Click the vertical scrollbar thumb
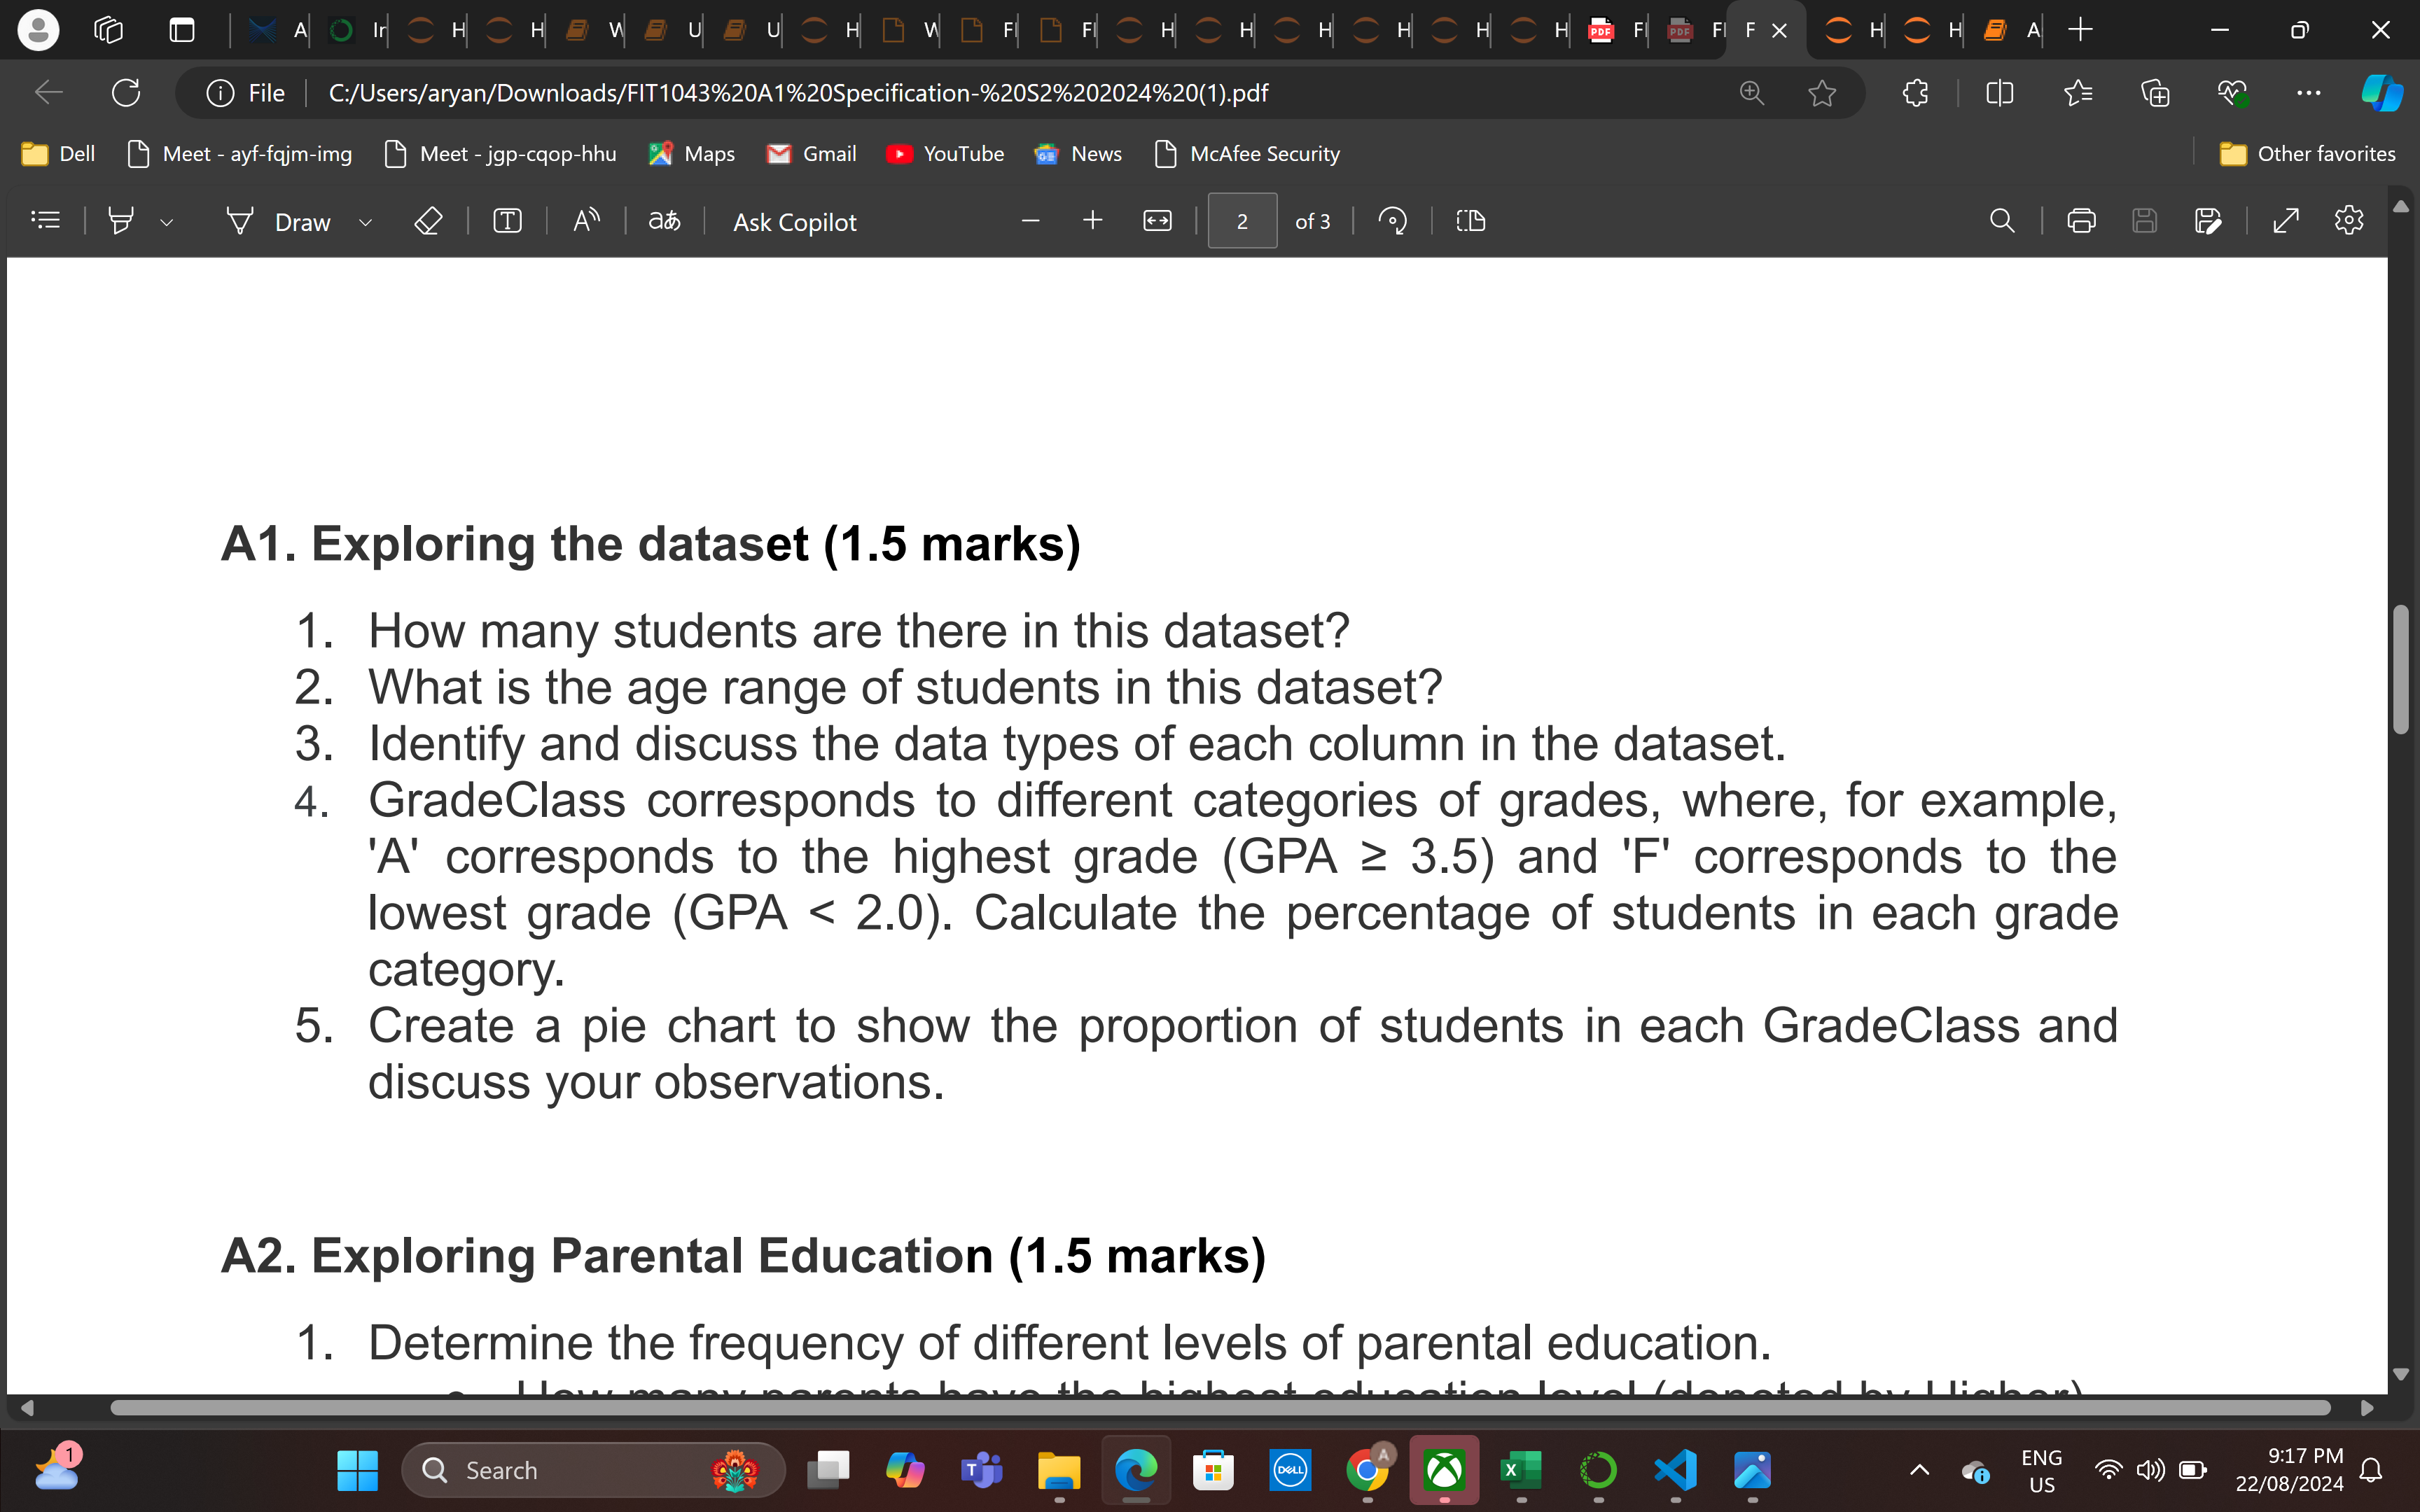This screenshot has height=1512, width=2420. click(2400, 669)
